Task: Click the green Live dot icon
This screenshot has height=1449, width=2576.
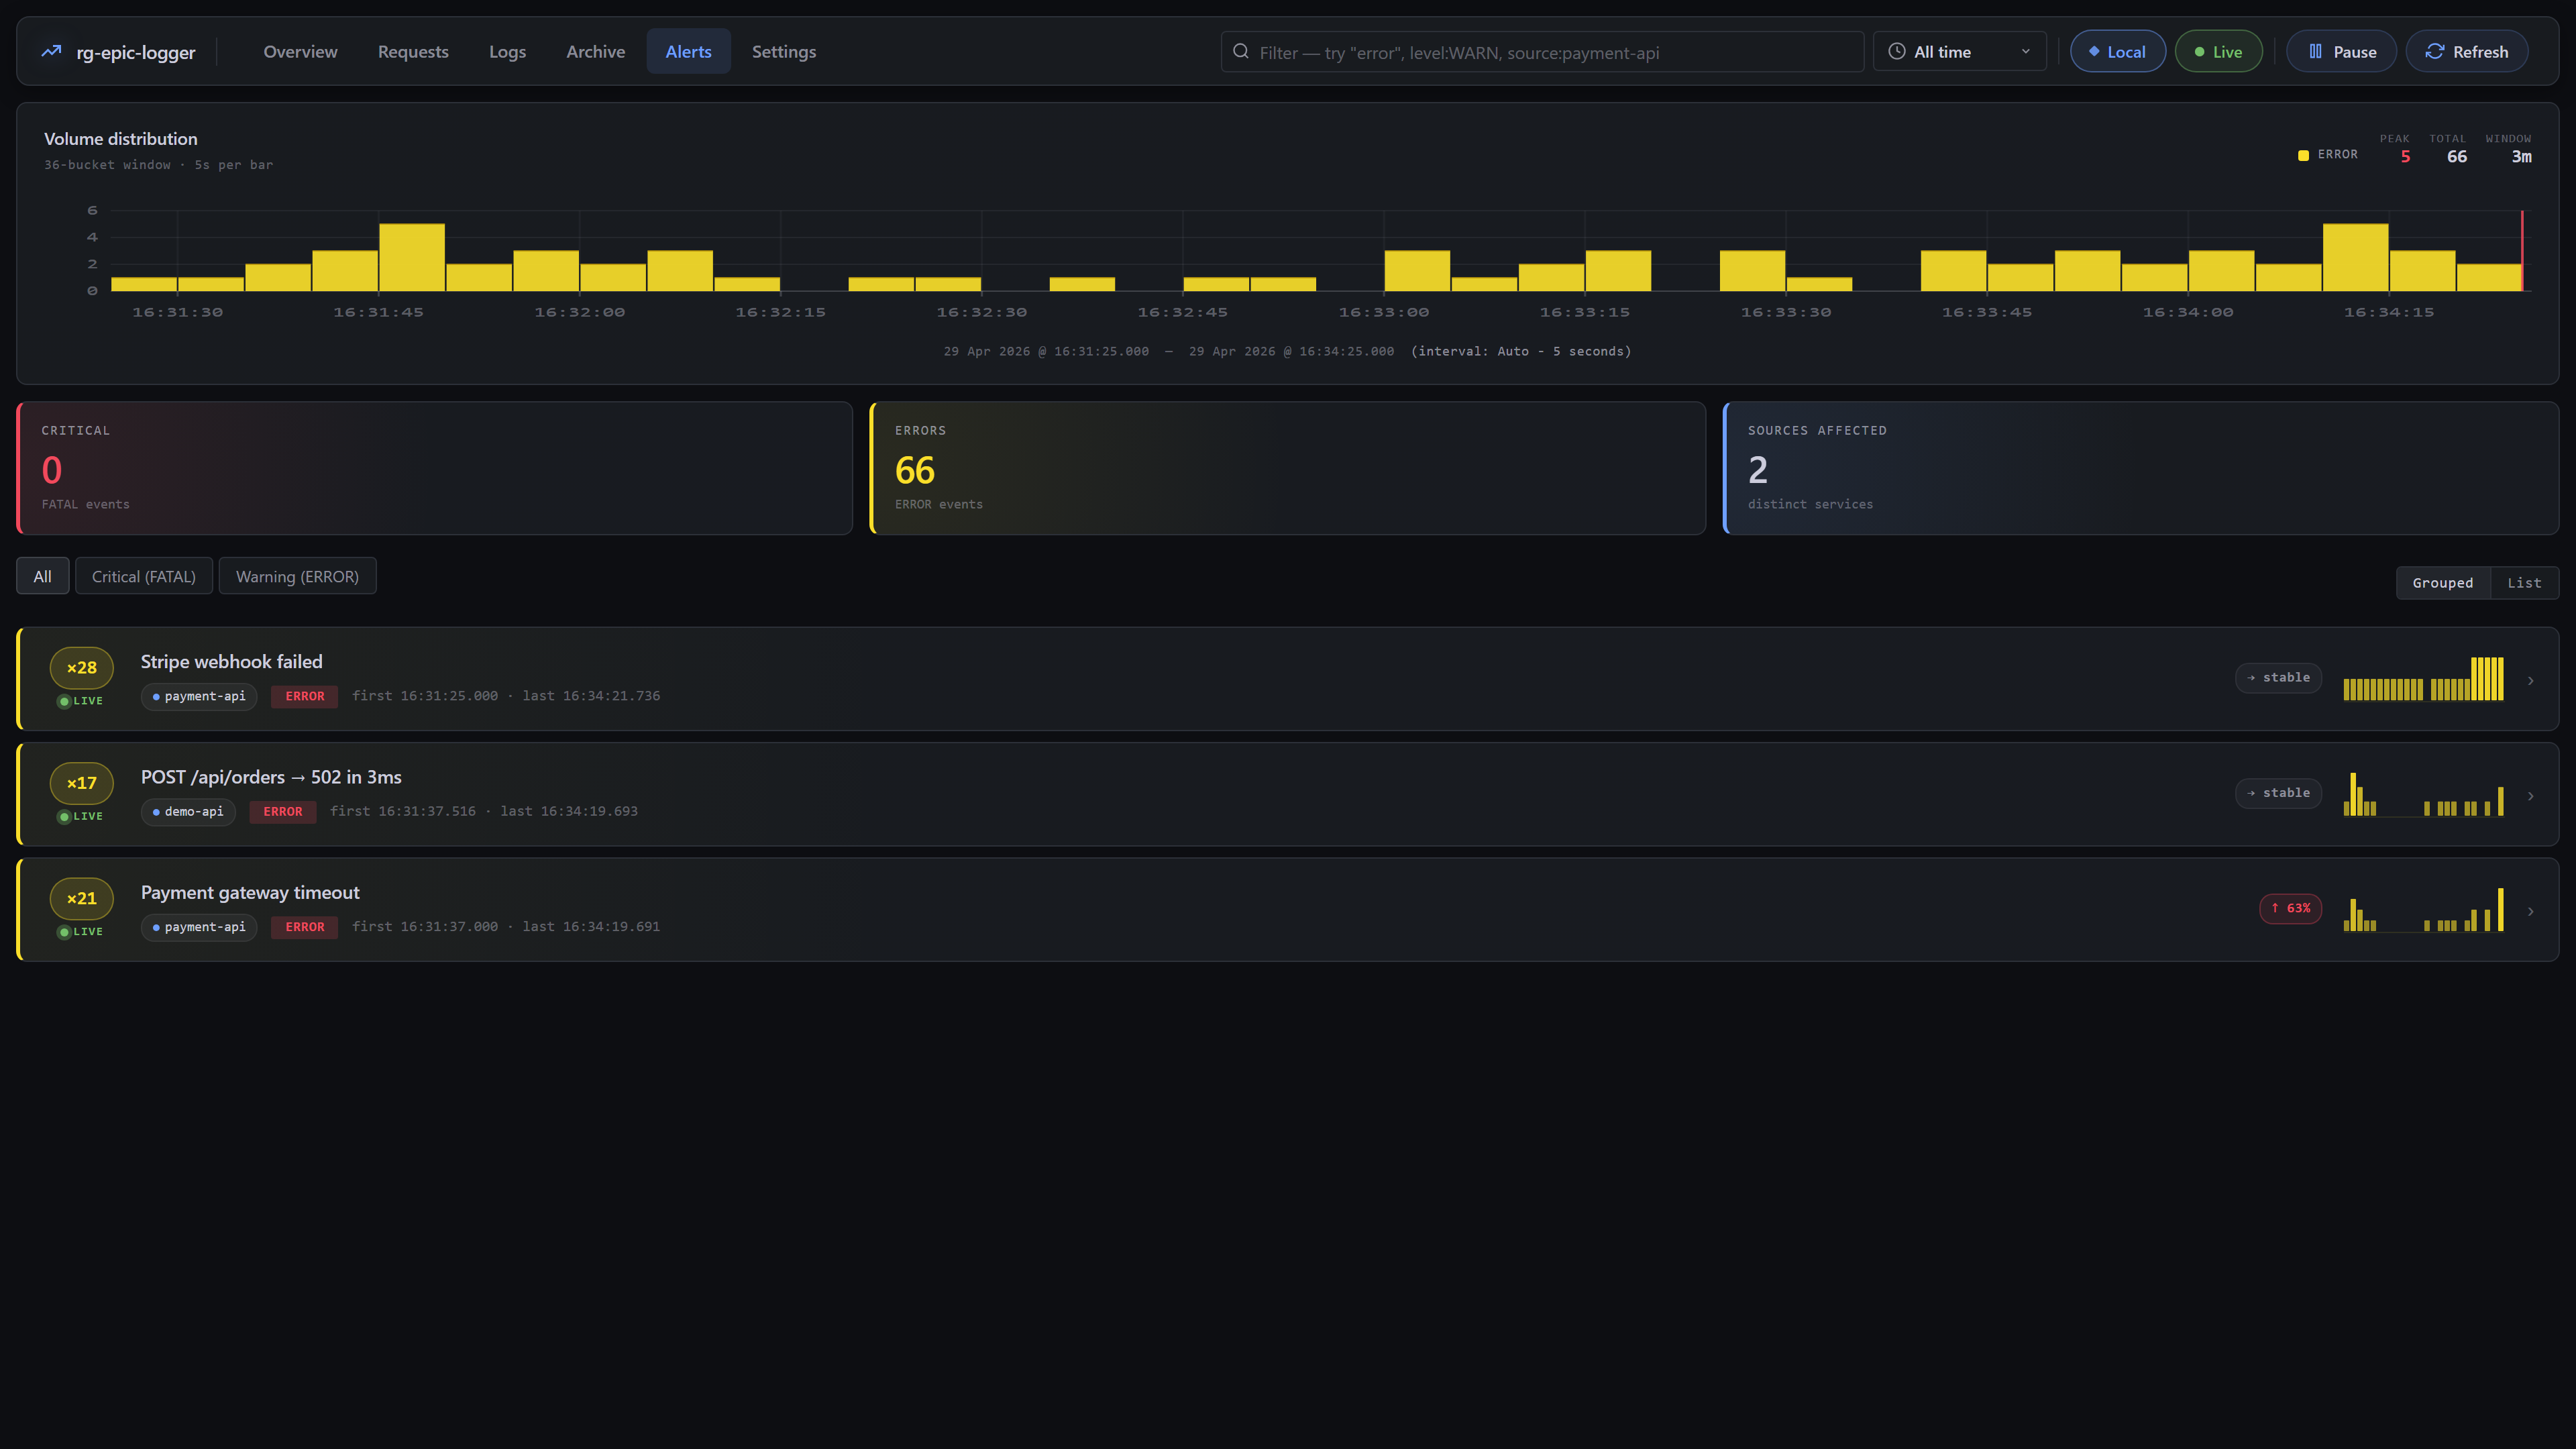Action: click(2199, 52)
